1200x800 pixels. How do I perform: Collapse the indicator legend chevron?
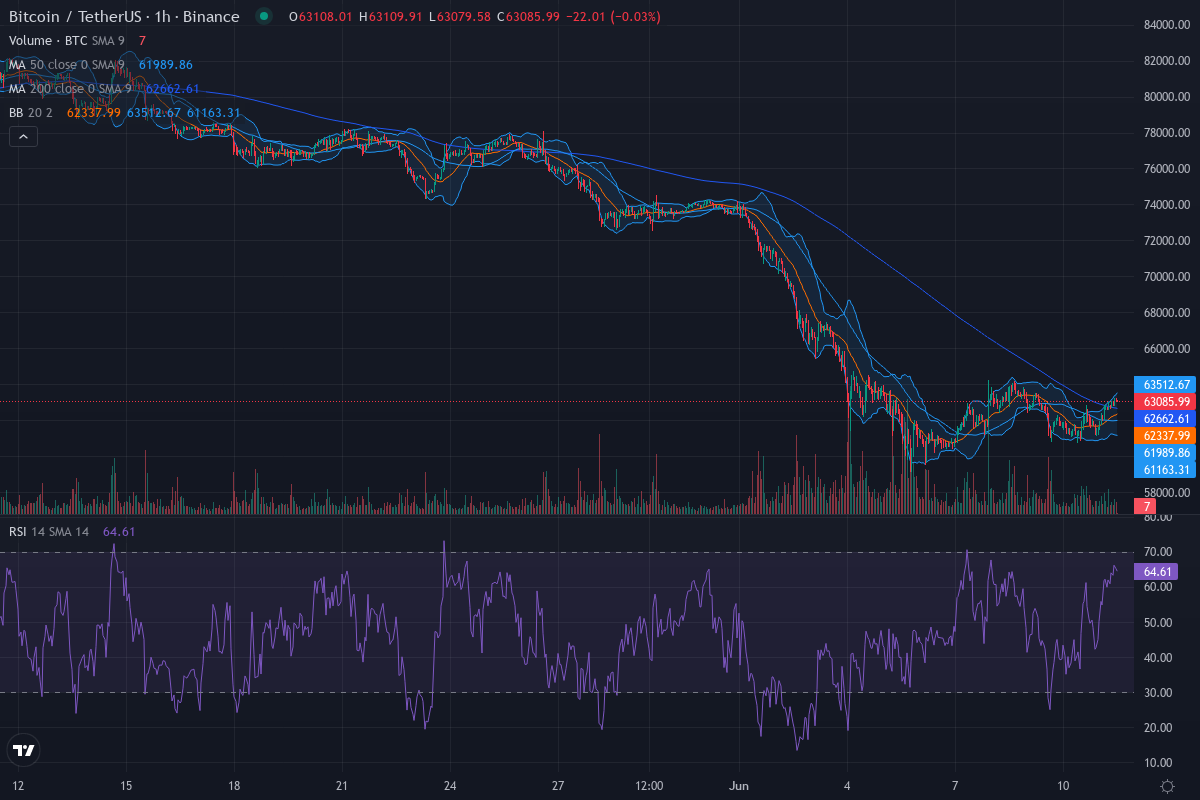[23, 137]
